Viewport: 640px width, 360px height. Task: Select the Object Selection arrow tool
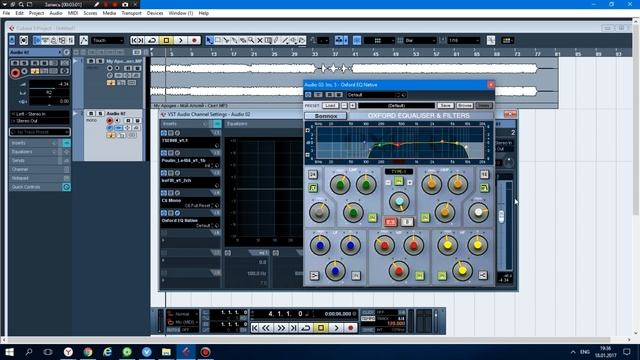click(209, 40)
